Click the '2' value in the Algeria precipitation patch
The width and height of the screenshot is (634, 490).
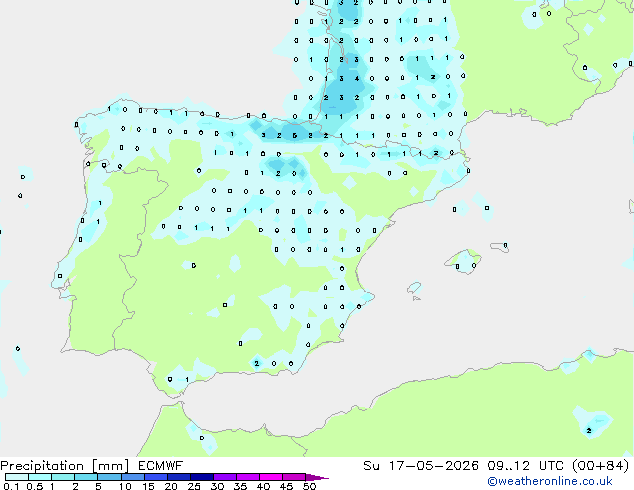(x=589, y=431)
